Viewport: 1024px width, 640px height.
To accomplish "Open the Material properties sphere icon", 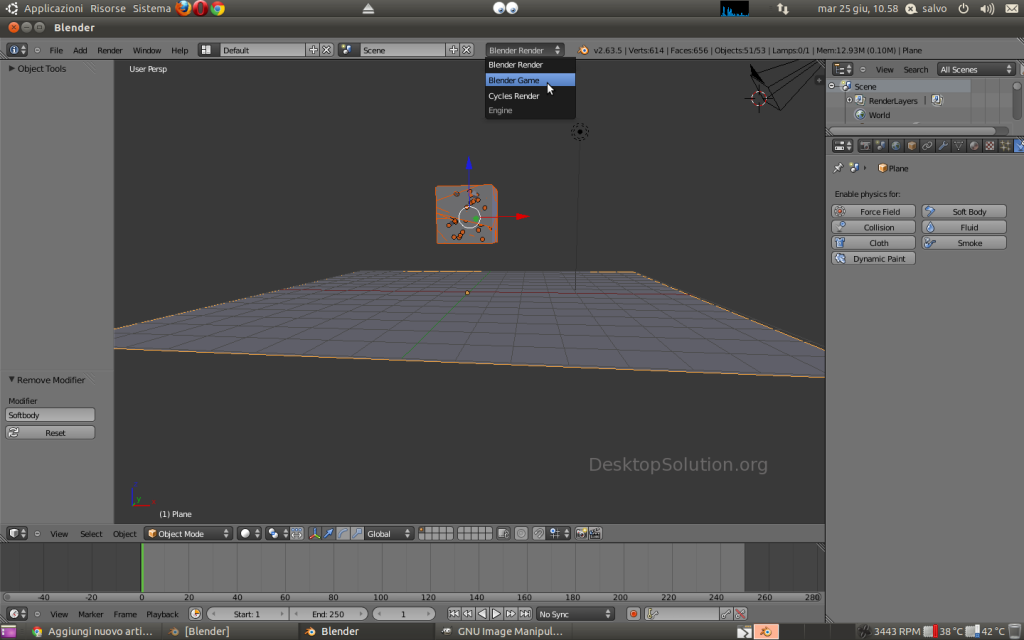I will (974, 146).
